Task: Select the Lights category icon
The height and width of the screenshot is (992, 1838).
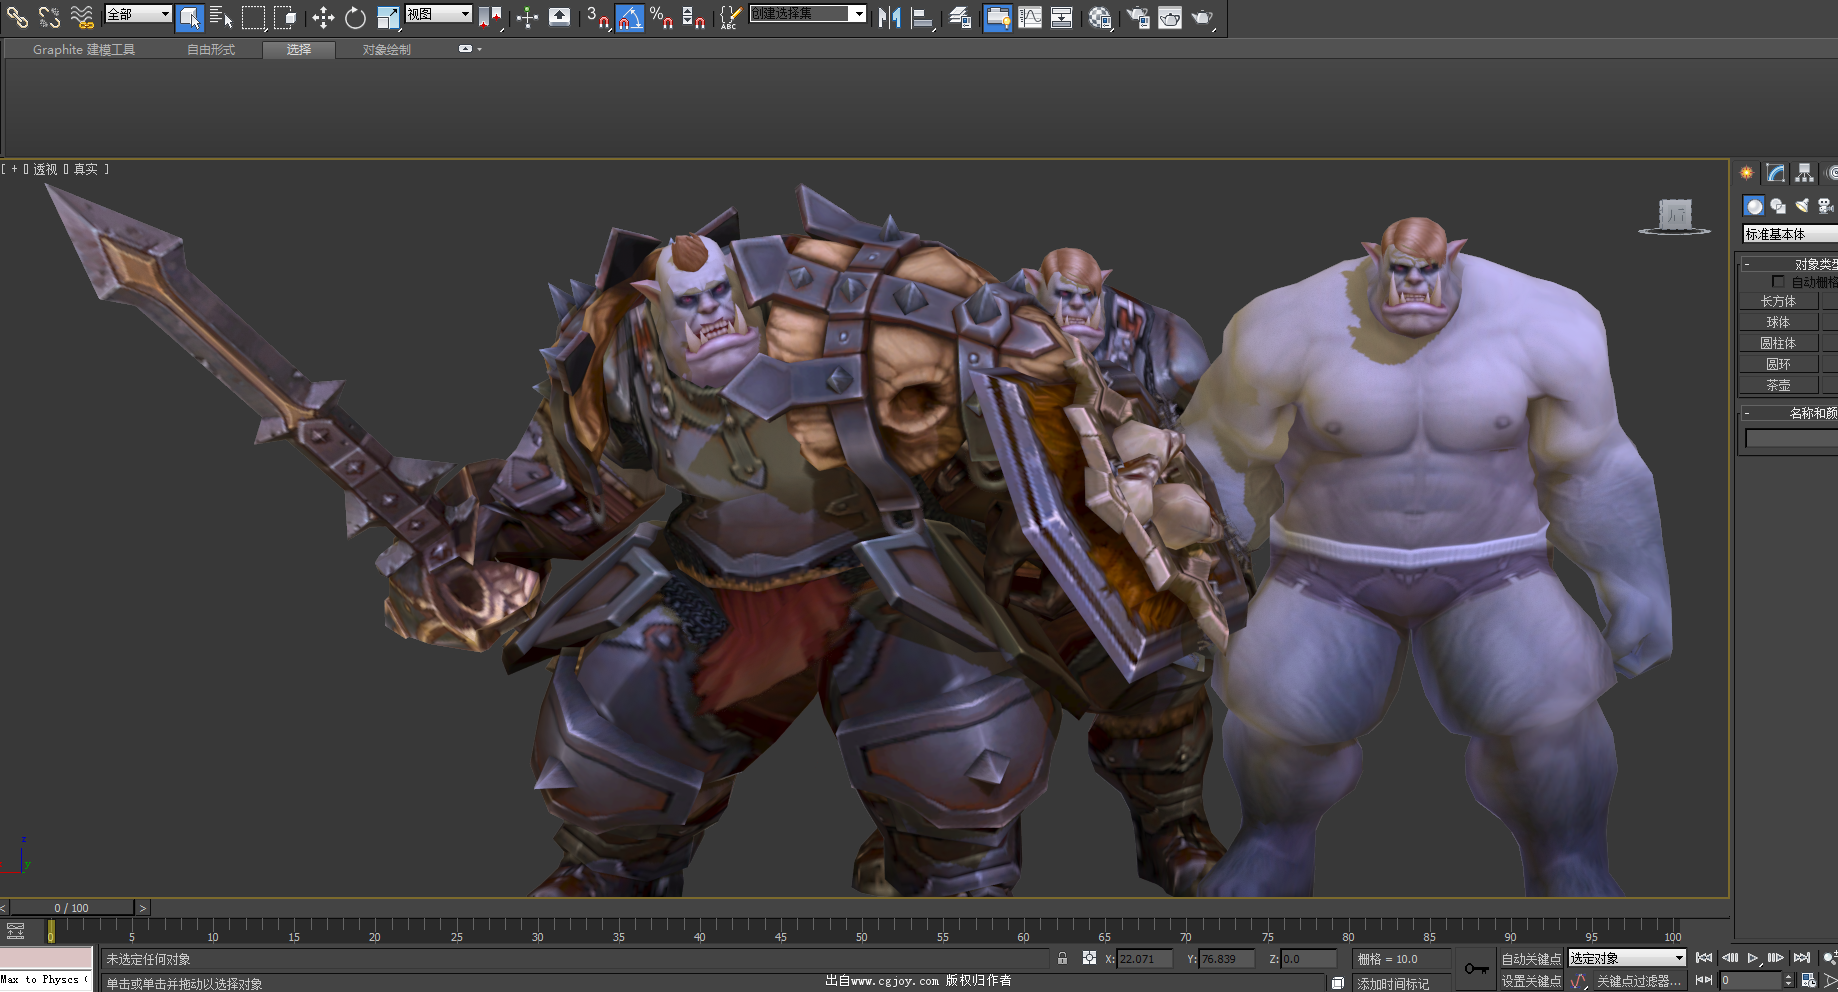Action: (1802, 206)
